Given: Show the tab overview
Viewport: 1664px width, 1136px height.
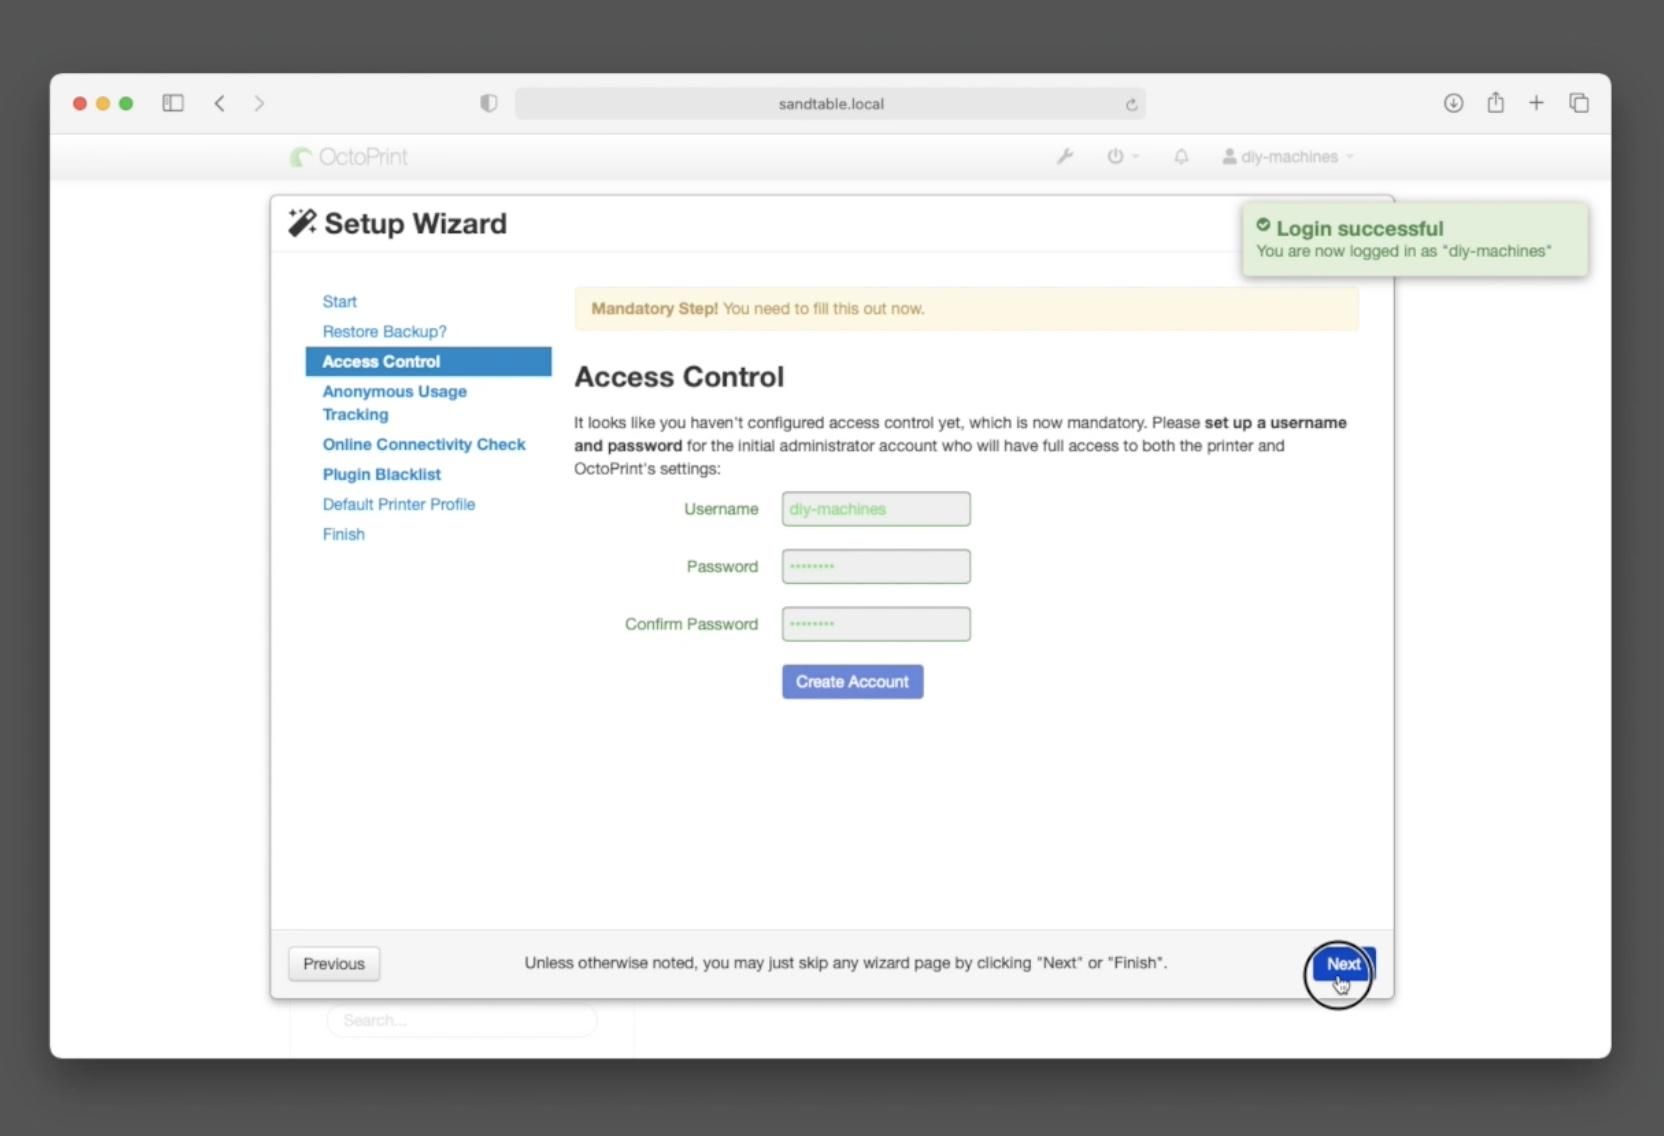Looking at the screenshot, I should 1579,103.
